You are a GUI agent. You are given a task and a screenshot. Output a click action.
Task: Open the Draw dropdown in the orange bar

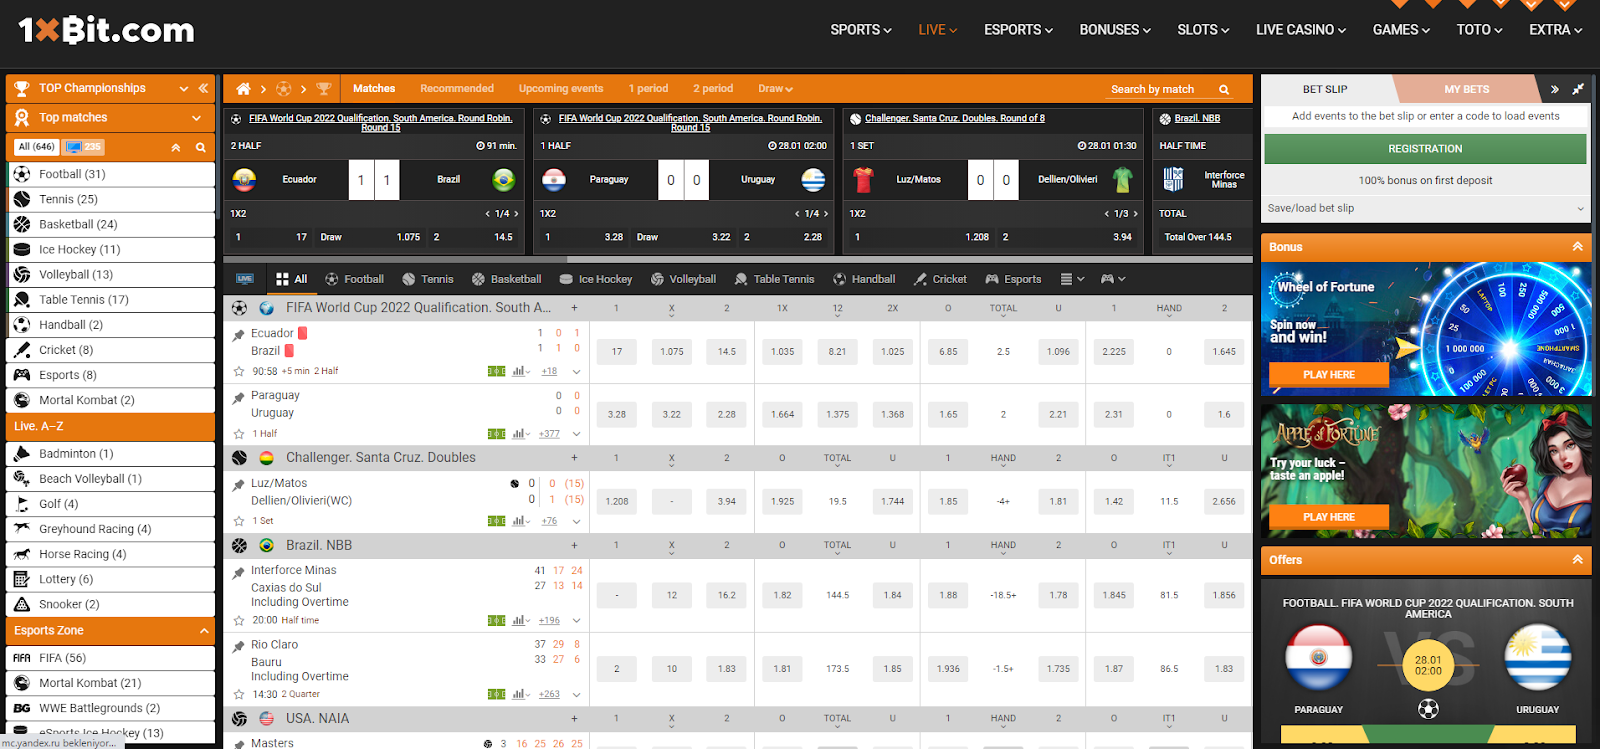pos(775,89)
